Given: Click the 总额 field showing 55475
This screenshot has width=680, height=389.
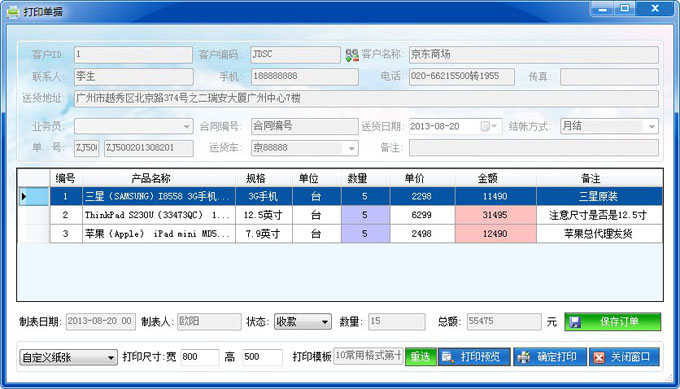Looking at the screenshot, I should [x=504, y=322].
